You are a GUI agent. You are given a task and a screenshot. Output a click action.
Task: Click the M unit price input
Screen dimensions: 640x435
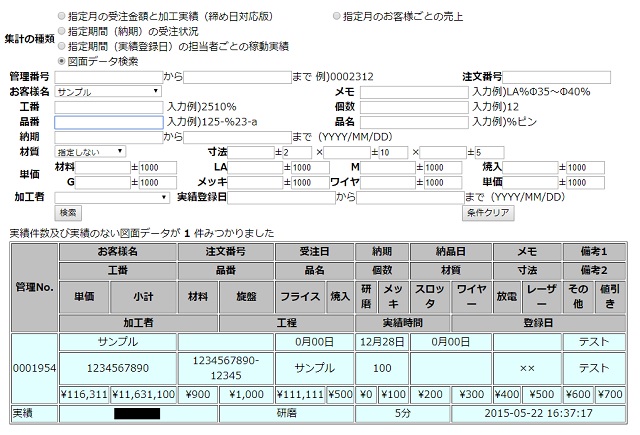click(x=388, y=167)
